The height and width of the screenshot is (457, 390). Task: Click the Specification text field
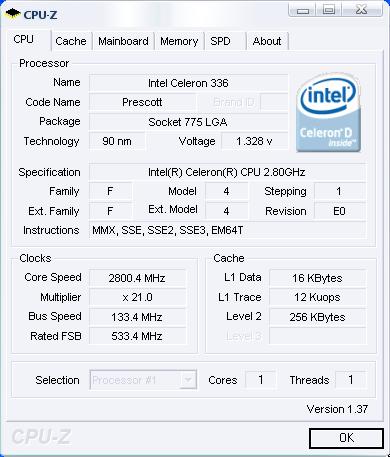click(227, 172)
